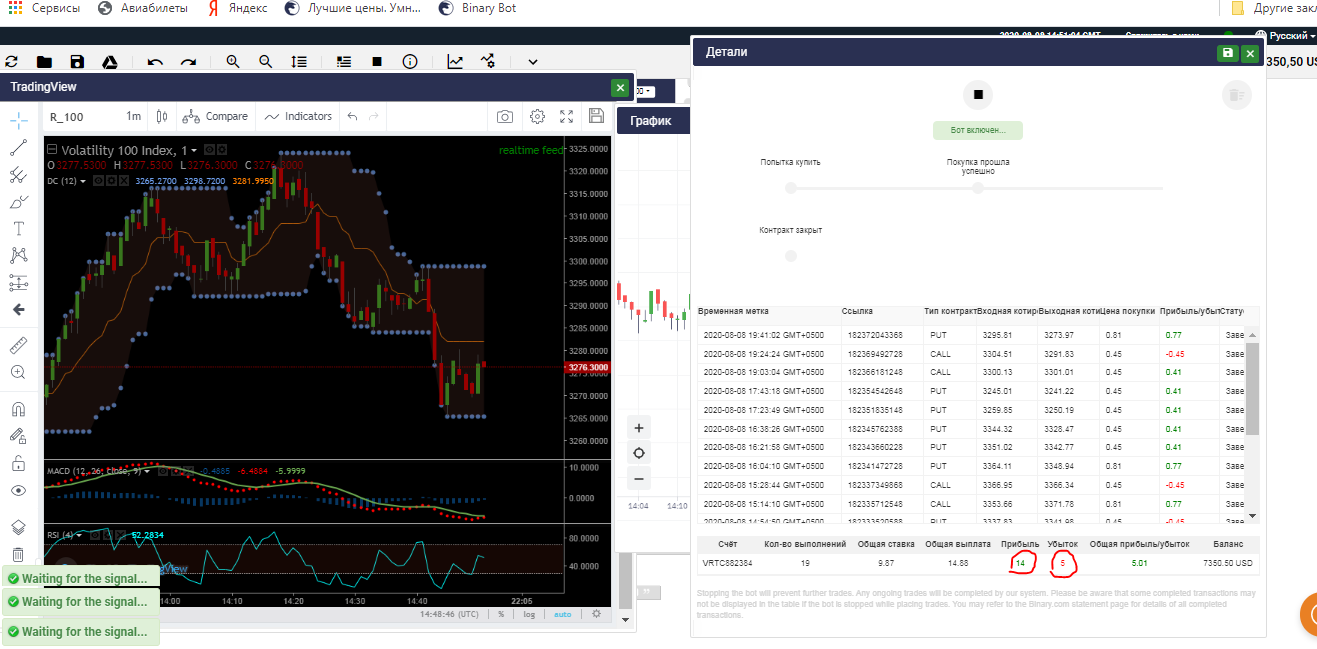Viewport: 1317px width, 649px height.
Task: Toggle lock all drawing tools
Action: pyautogui.click(x=18, y=463)
